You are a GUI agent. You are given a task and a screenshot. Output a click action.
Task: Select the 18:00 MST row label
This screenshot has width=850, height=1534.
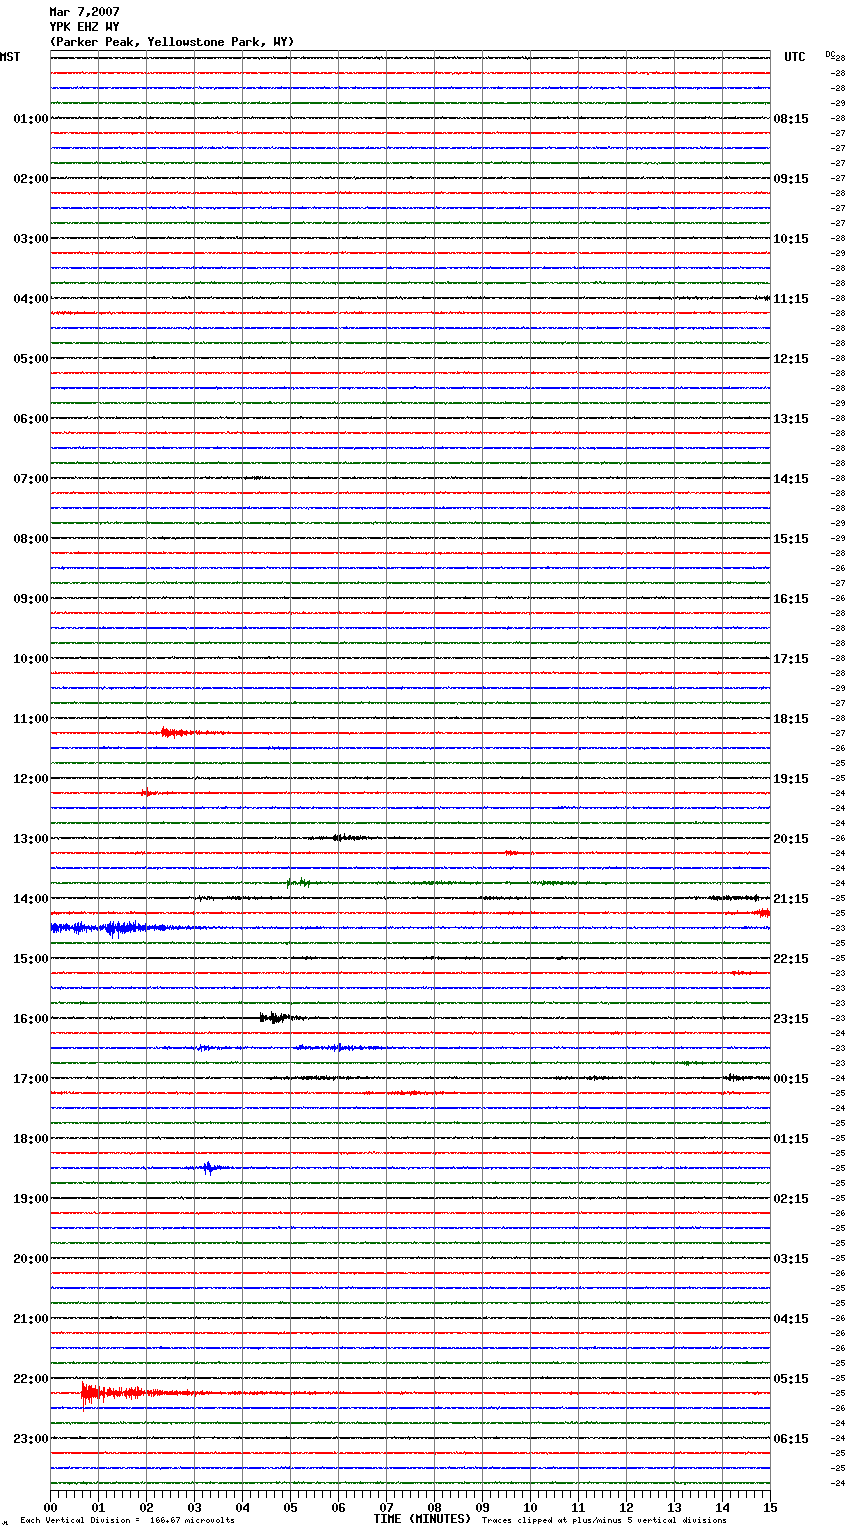pyautogui.click(x=31, y=1139)
